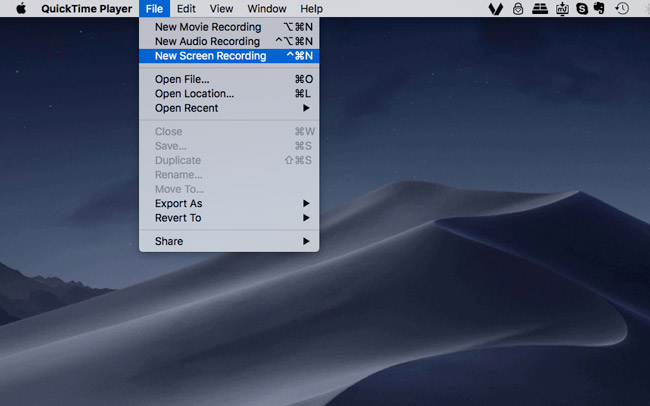Expand the Share submenu
650x406 pixels.
[229, 241]
